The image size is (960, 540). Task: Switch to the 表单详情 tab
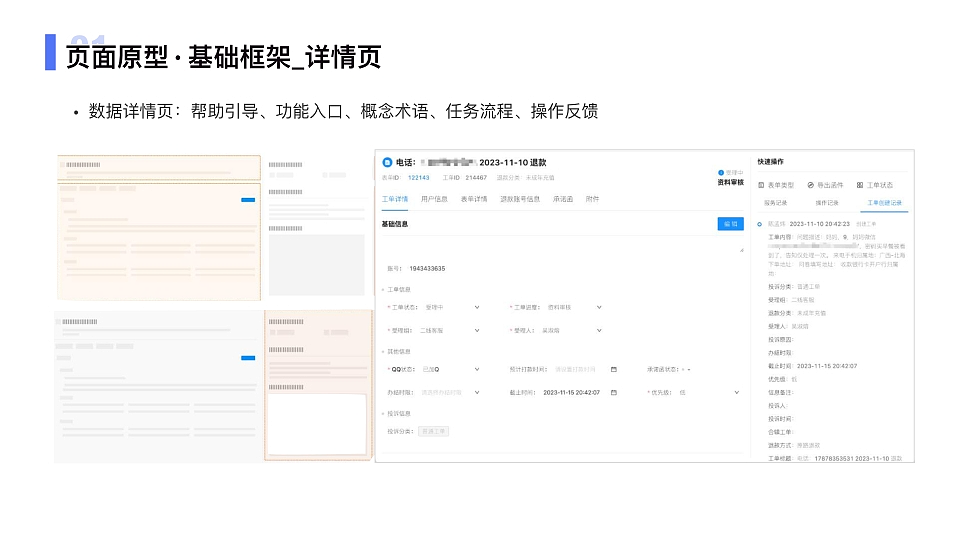pyautogui.click(x=474, y=199)
